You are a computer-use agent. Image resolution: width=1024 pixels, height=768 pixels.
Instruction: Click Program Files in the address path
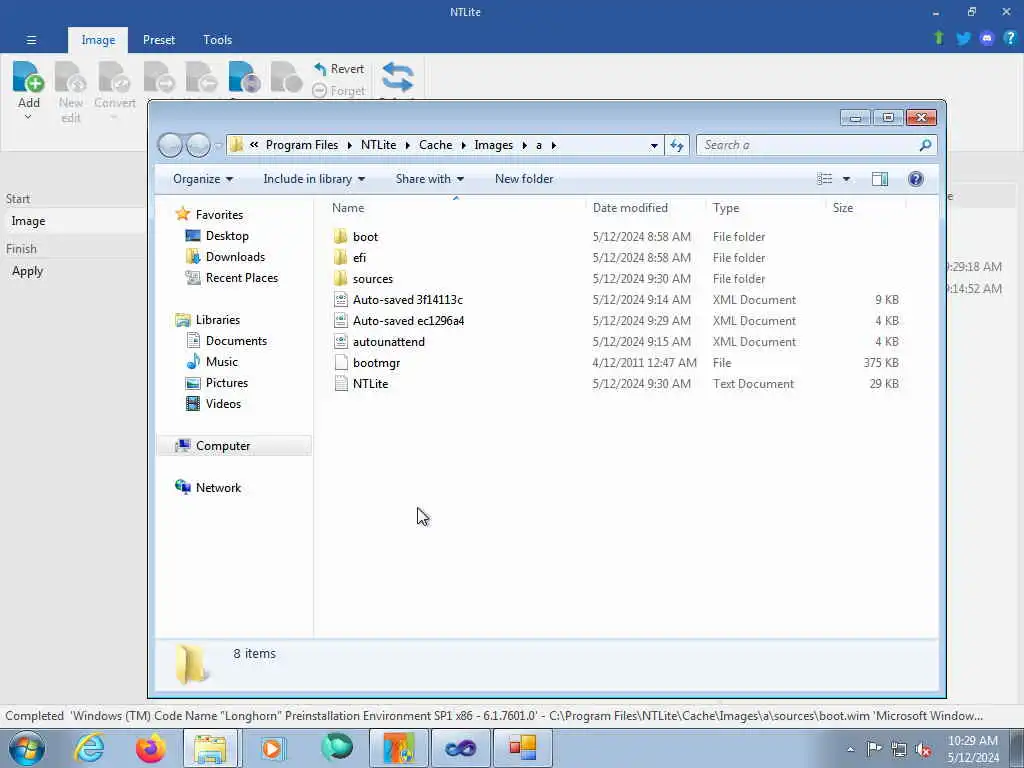302,145
